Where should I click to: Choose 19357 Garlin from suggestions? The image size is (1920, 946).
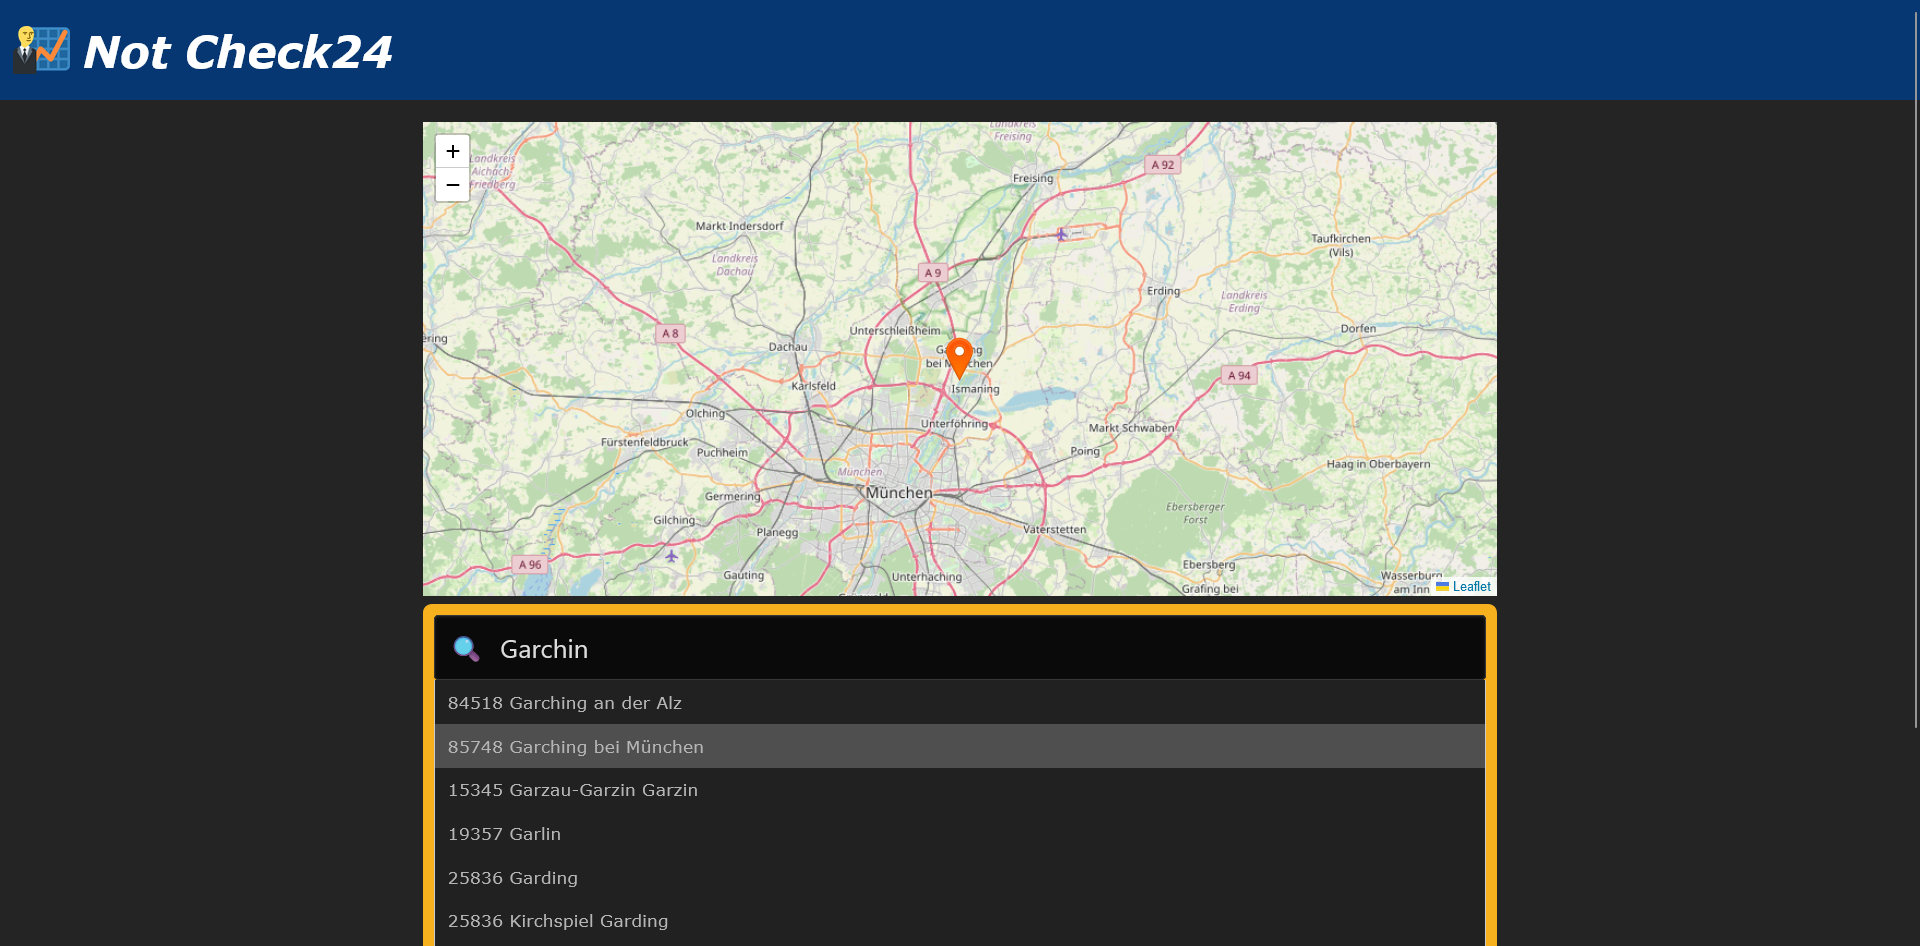pos(960,834)
